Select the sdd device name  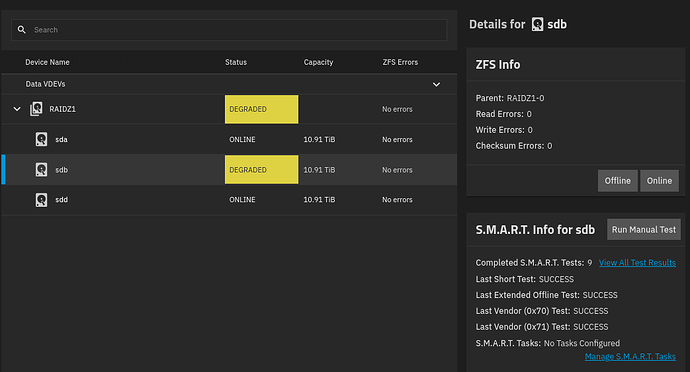[62, 200]
